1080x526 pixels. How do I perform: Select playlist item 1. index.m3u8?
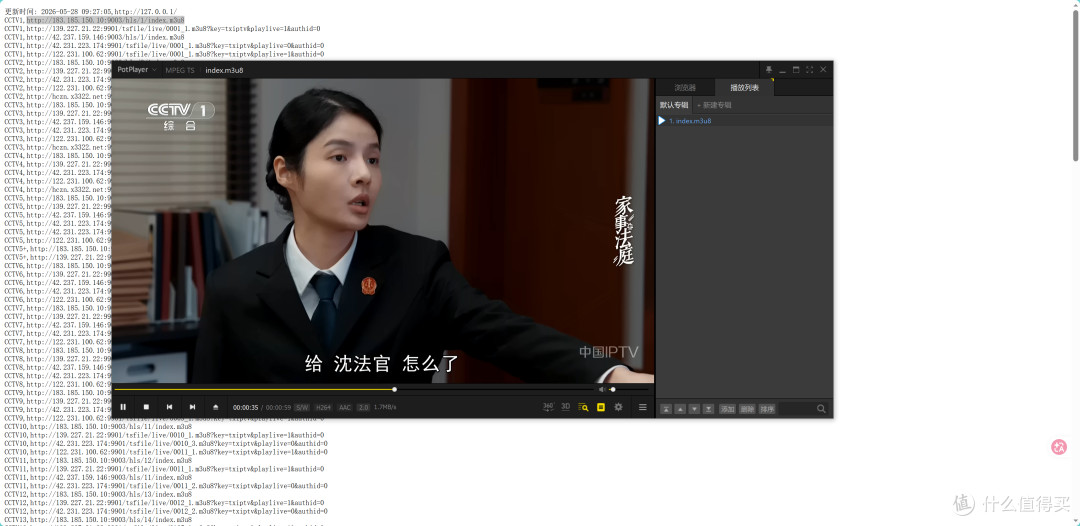744,120
